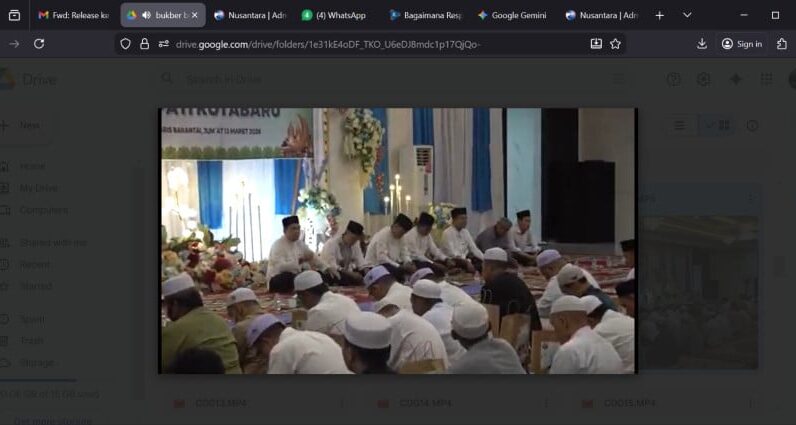The width and height of the screenshot is (796, 425).
Task: Mute the audio on the bukber tab
Action: click(146, 15)
